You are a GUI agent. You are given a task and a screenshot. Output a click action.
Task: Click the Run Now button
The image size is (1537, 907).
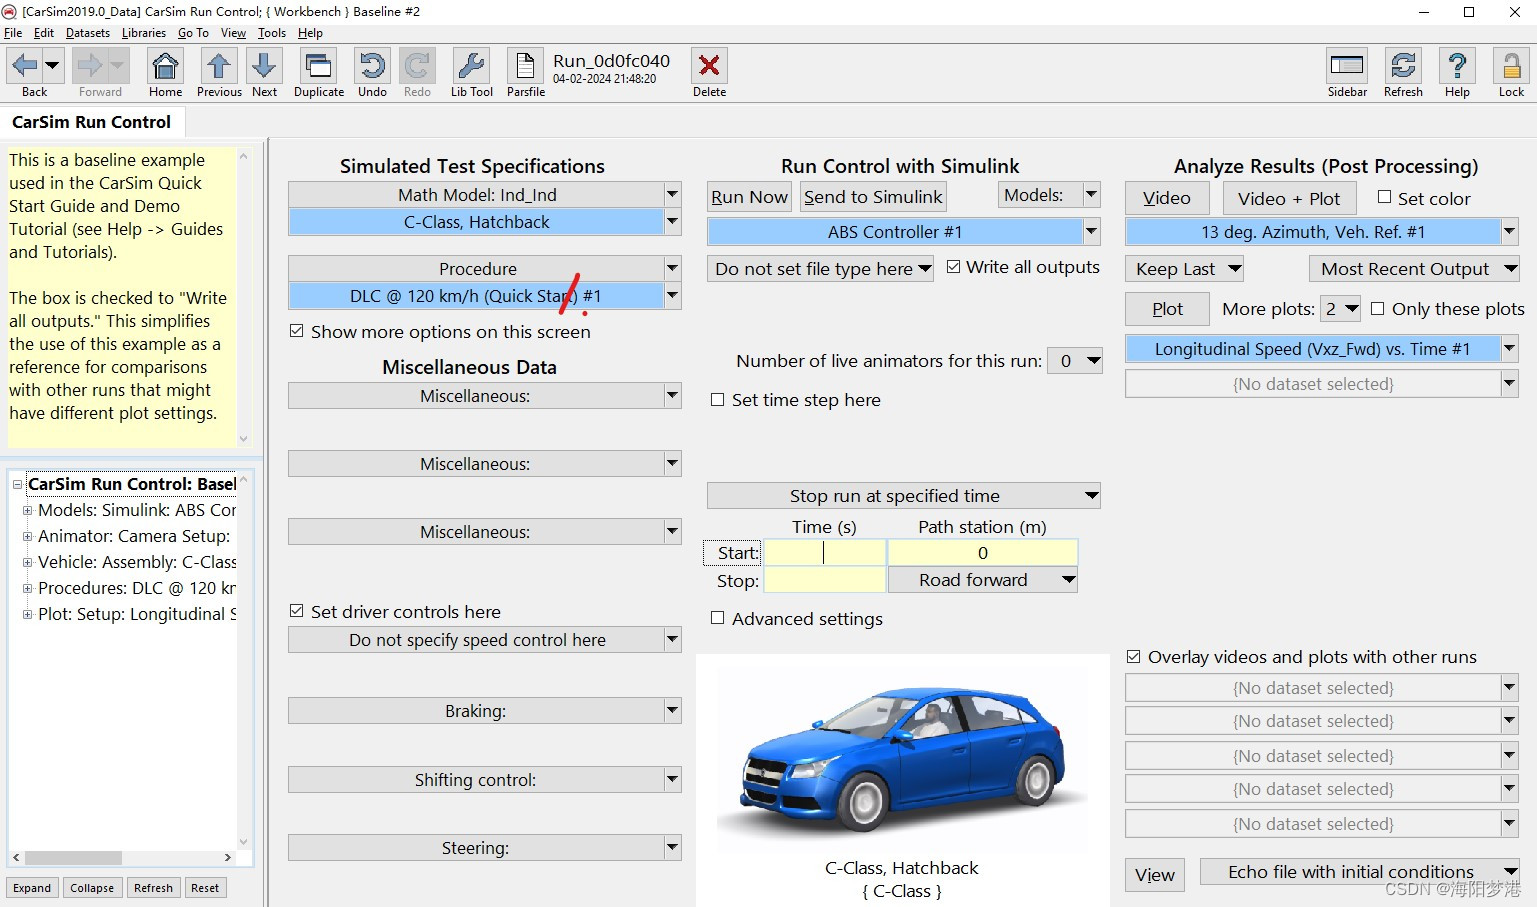pos(748,196)
